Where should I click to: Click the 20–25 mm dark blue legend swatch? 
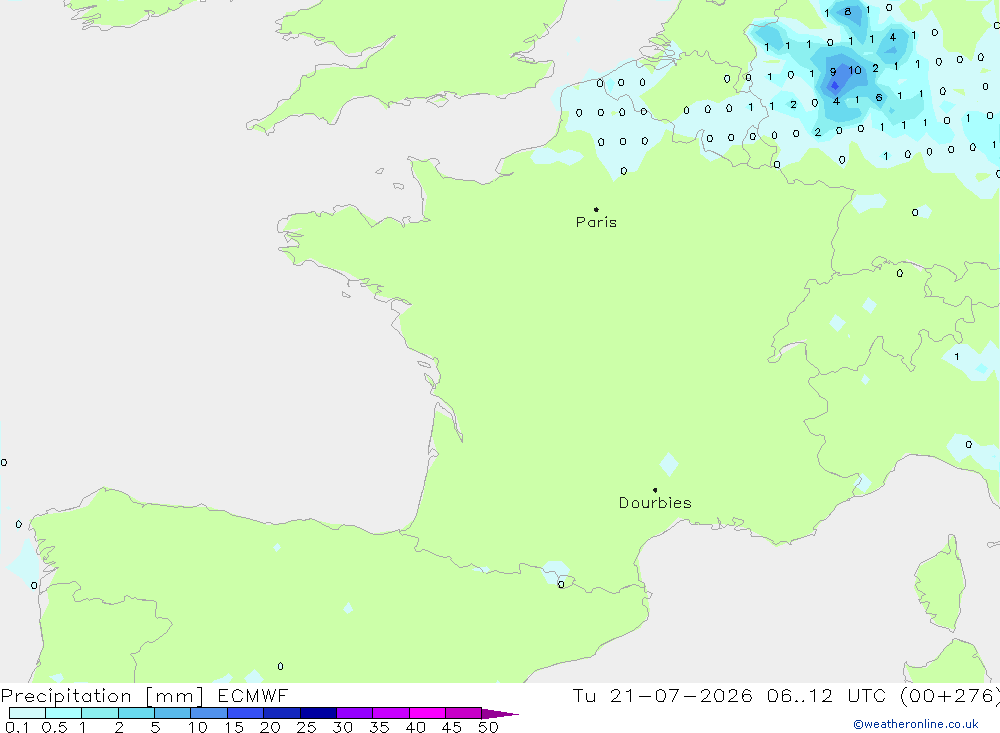pos(282,713)
